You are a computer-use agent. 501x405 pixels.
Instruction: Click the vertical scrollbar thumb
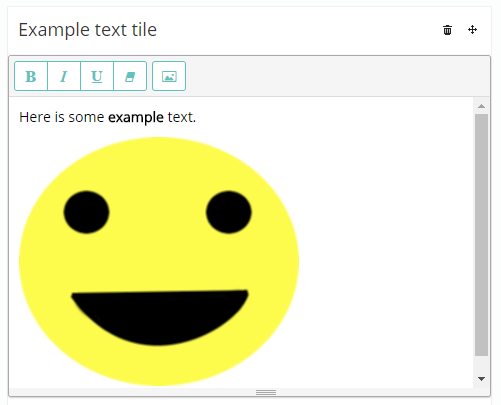[x=481, y=235]
